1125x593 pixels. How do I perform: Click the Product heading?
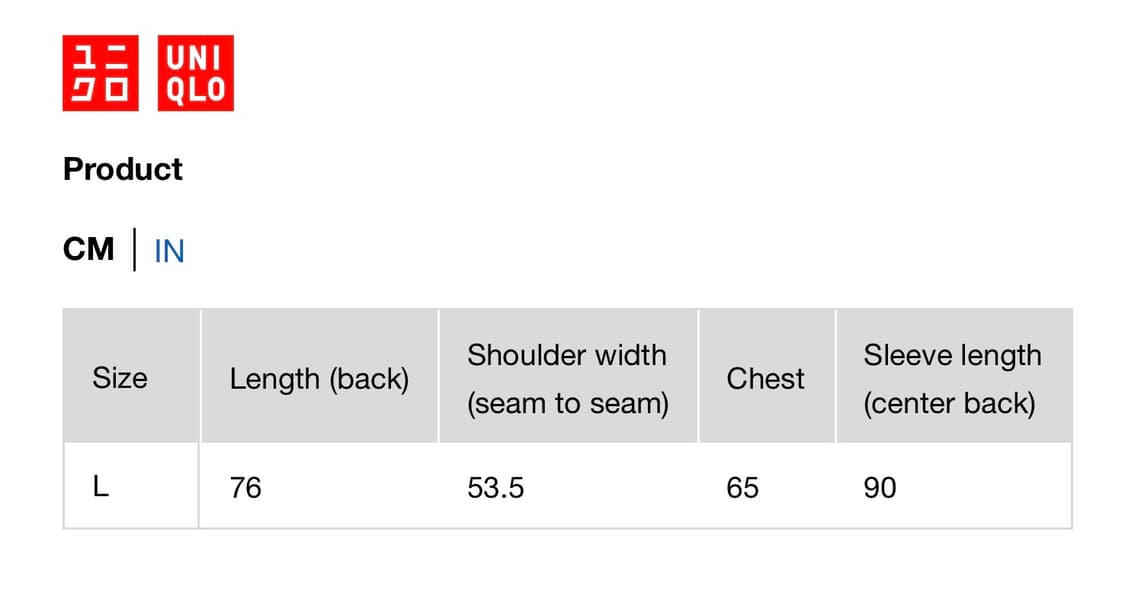click(122, 169)
